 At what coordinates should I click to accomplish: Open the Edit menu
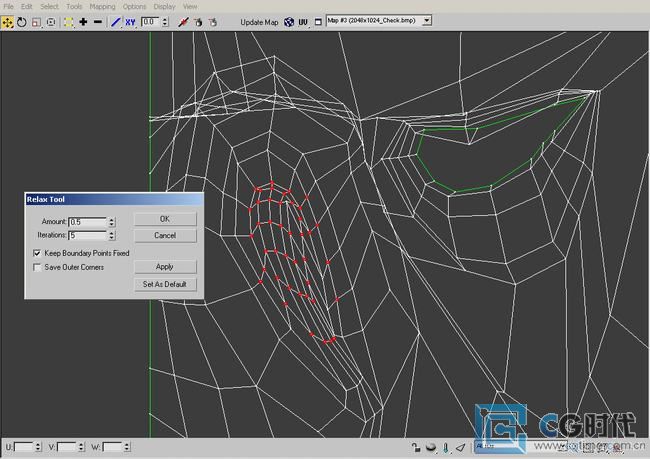pyautogui.click(x=27, y=6)
